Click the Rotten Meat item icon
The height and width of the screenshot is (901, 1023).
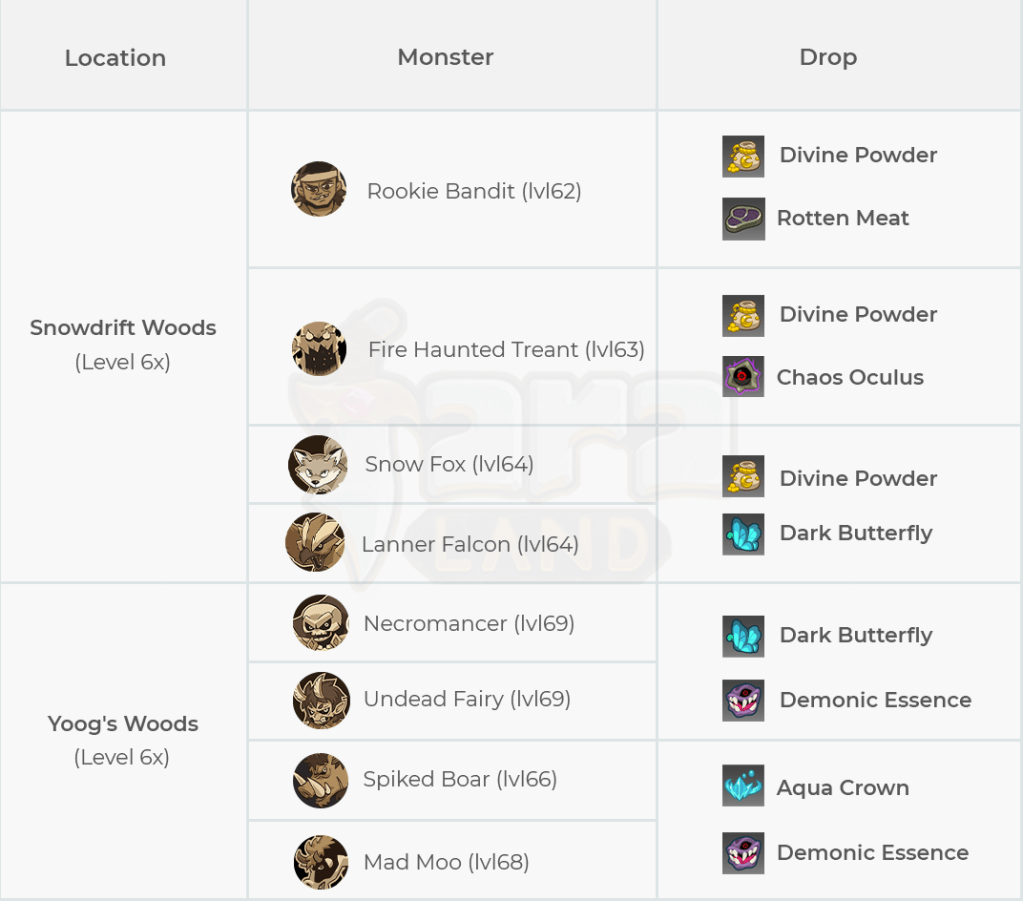pyautogui.click(x=743, y=218)
